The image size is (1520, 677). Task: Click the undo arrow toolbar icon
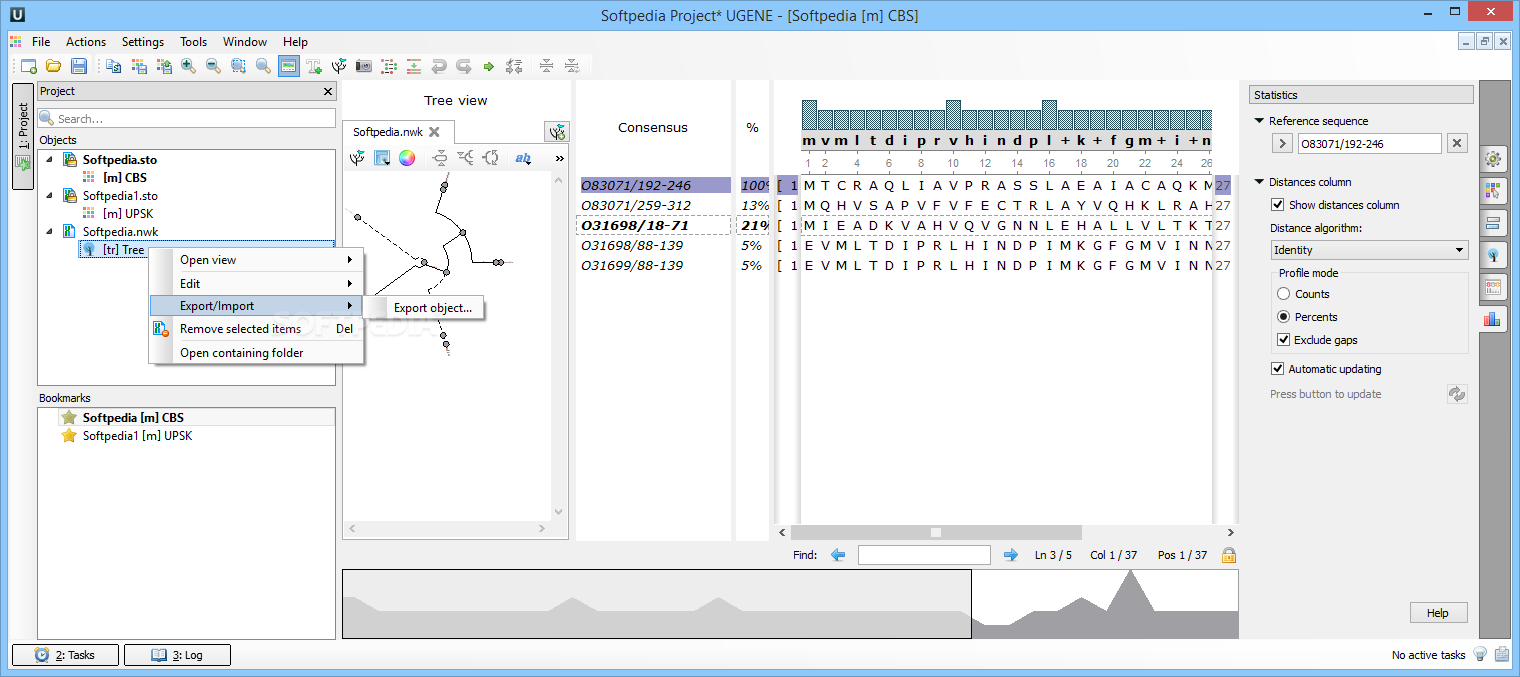439,66
